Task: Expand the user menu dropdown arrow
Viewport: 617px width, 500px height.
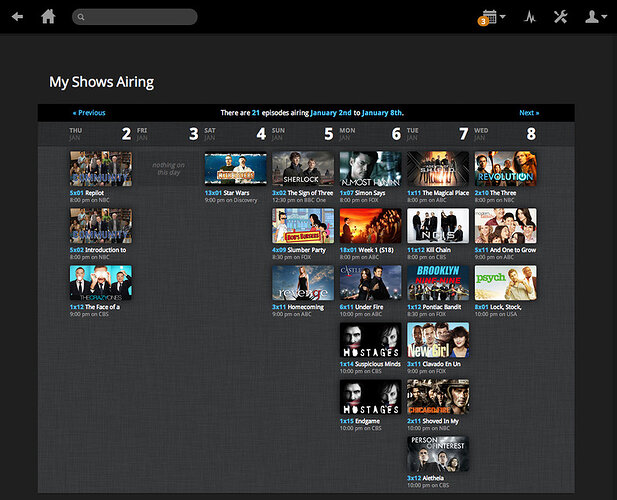Action: click(x=604, y=17)
